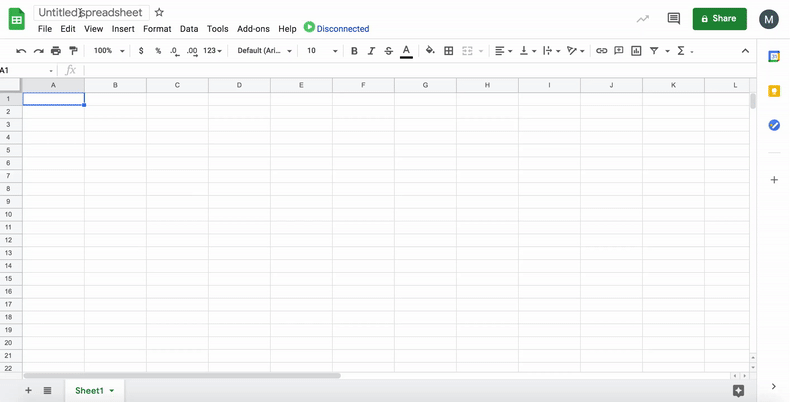Open the font size dropdown

pyautogui.click(x=321, y=51)
